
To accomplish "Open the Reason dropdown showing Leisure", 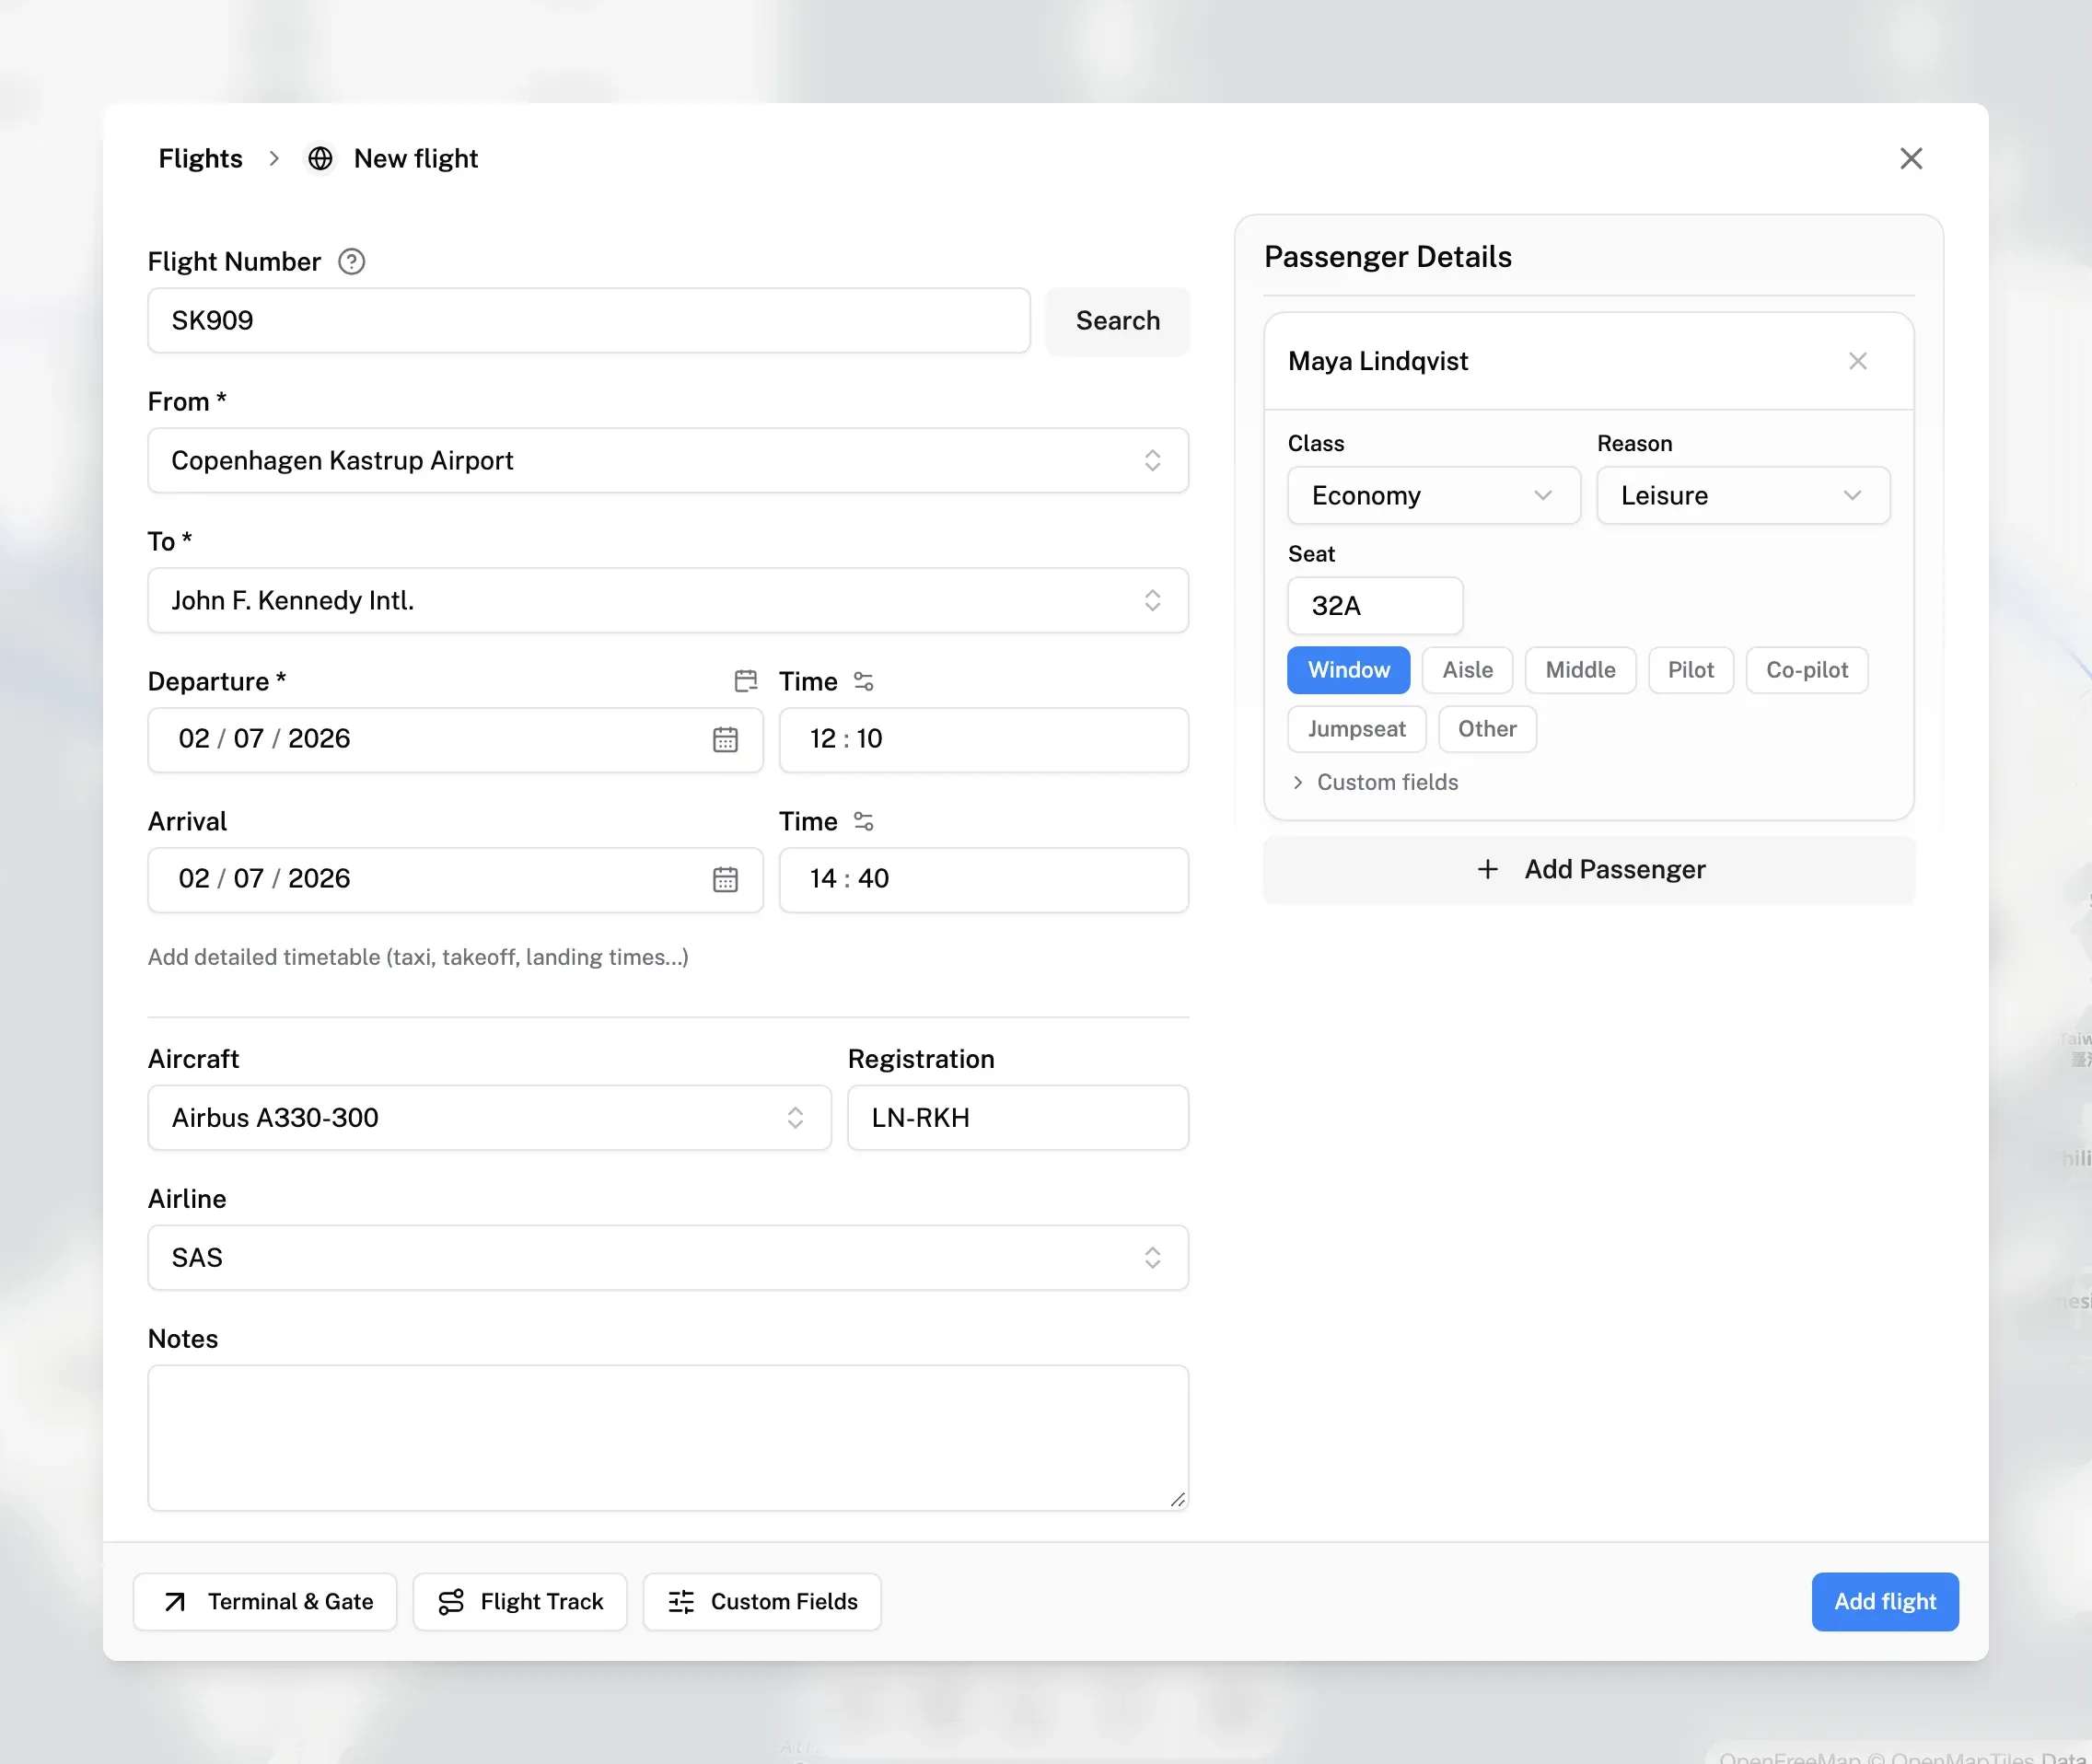I will (1743, 496).
